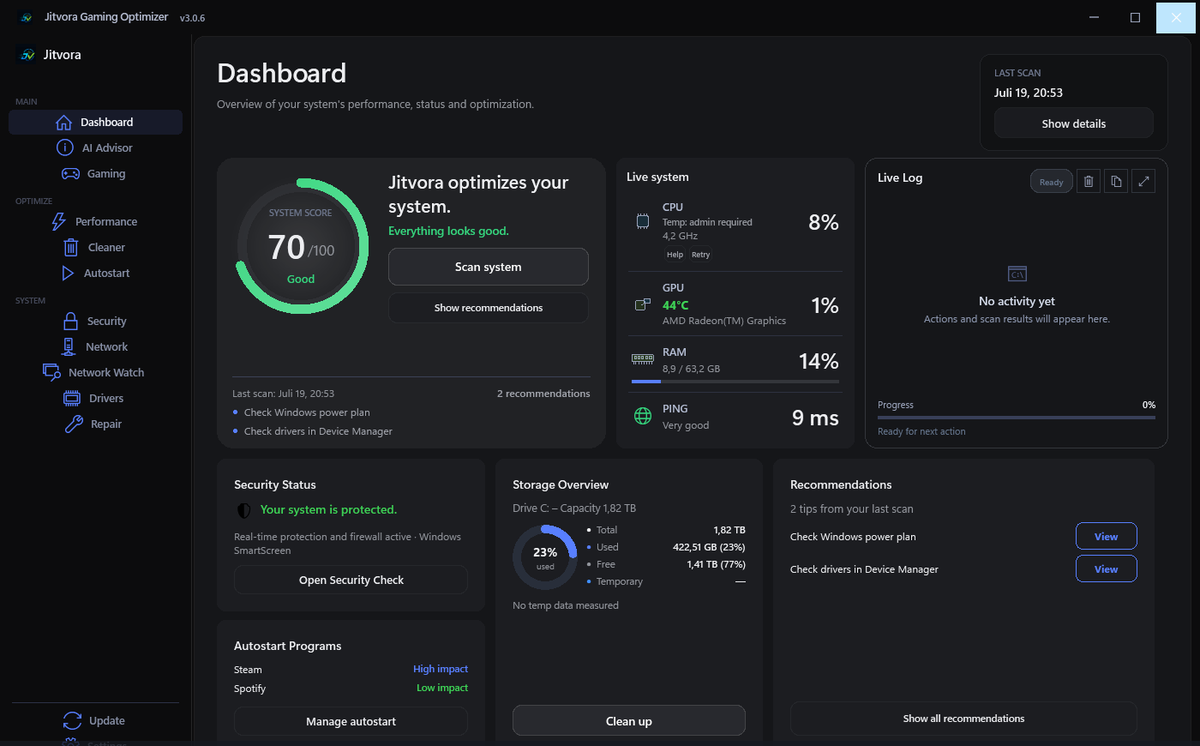1200x746 pixels.
Task: Show details of the last scan
Action: [1074, 124]
